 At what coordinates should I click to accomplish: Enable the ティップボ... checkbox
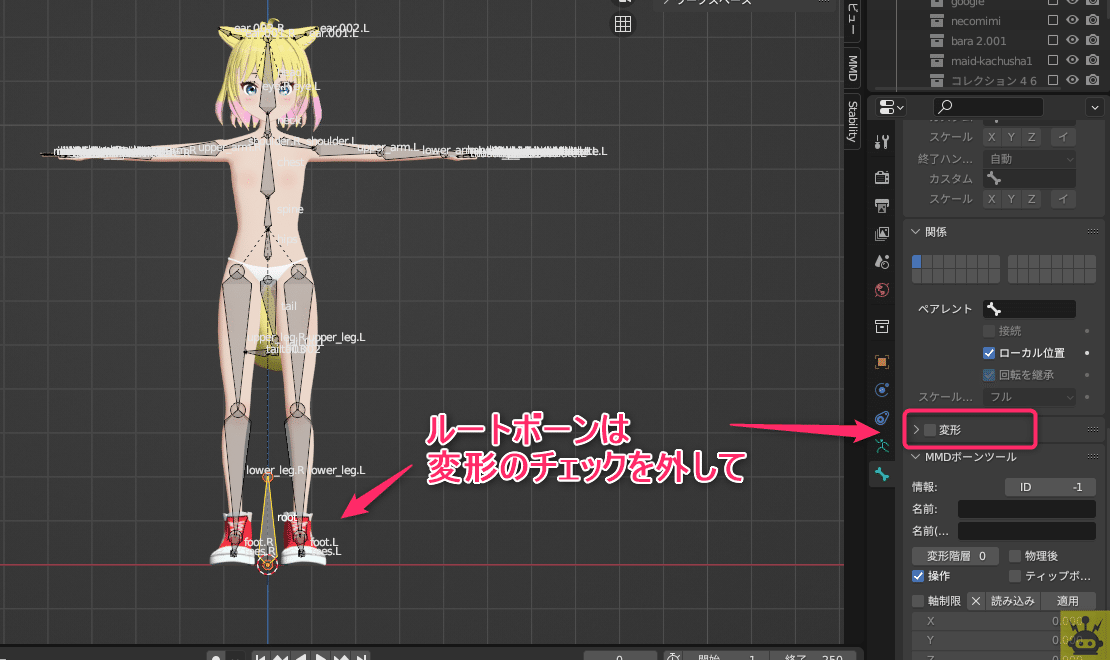[x=1015, y=576]
